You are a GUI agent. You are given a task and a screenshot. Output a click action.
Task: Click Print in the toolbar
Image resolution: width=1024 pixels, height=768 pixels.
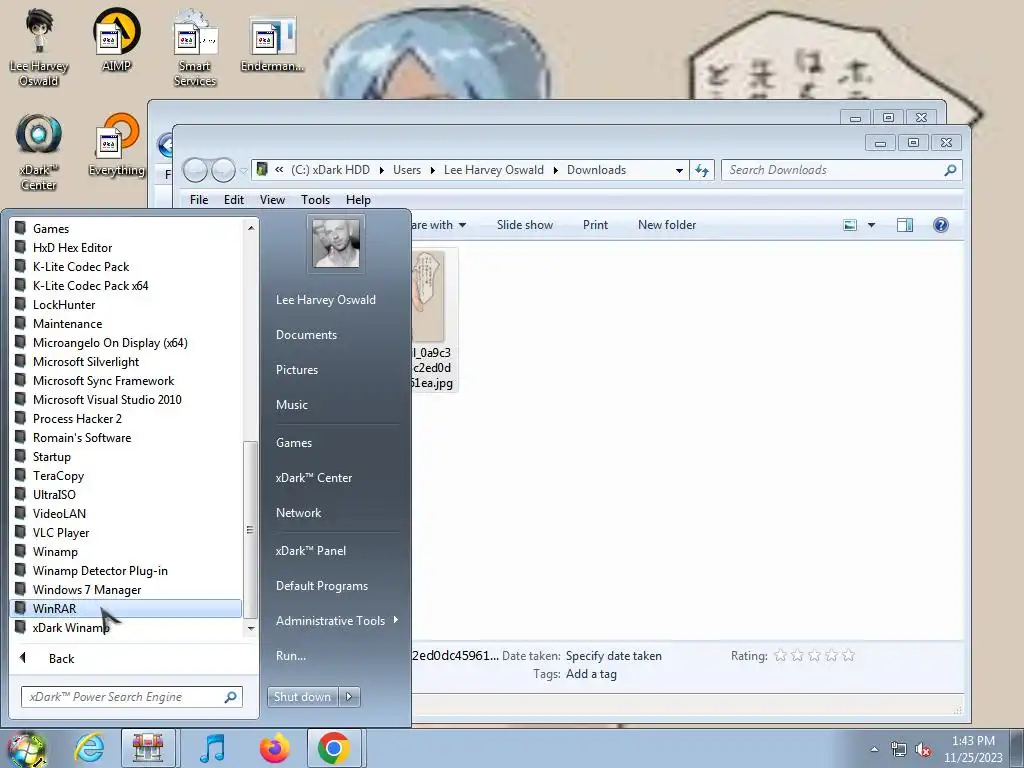point(596,225)
